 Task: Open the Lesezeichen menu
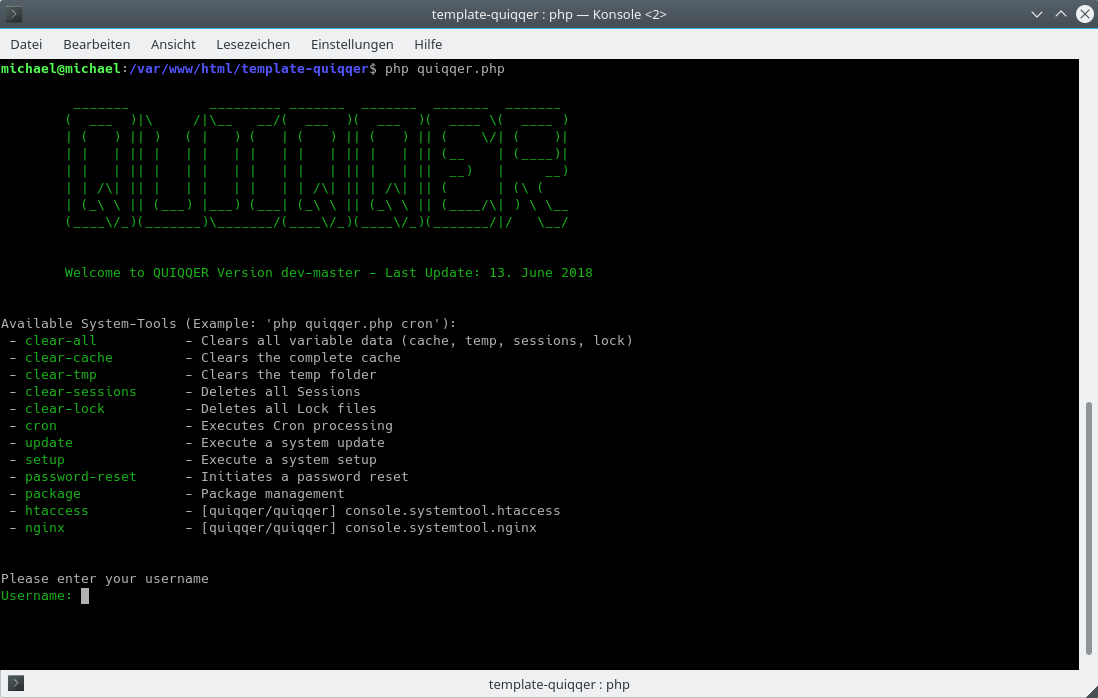[x=253, y=44]
